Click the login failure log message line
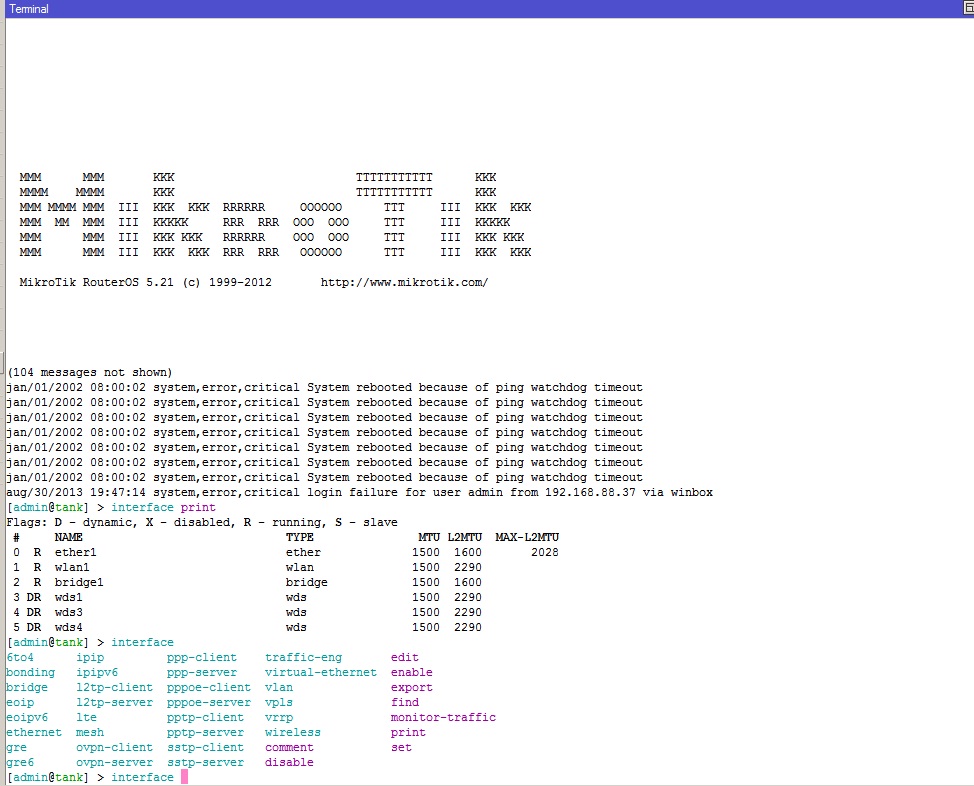This screenshot has height=786, width=974. 359,492
